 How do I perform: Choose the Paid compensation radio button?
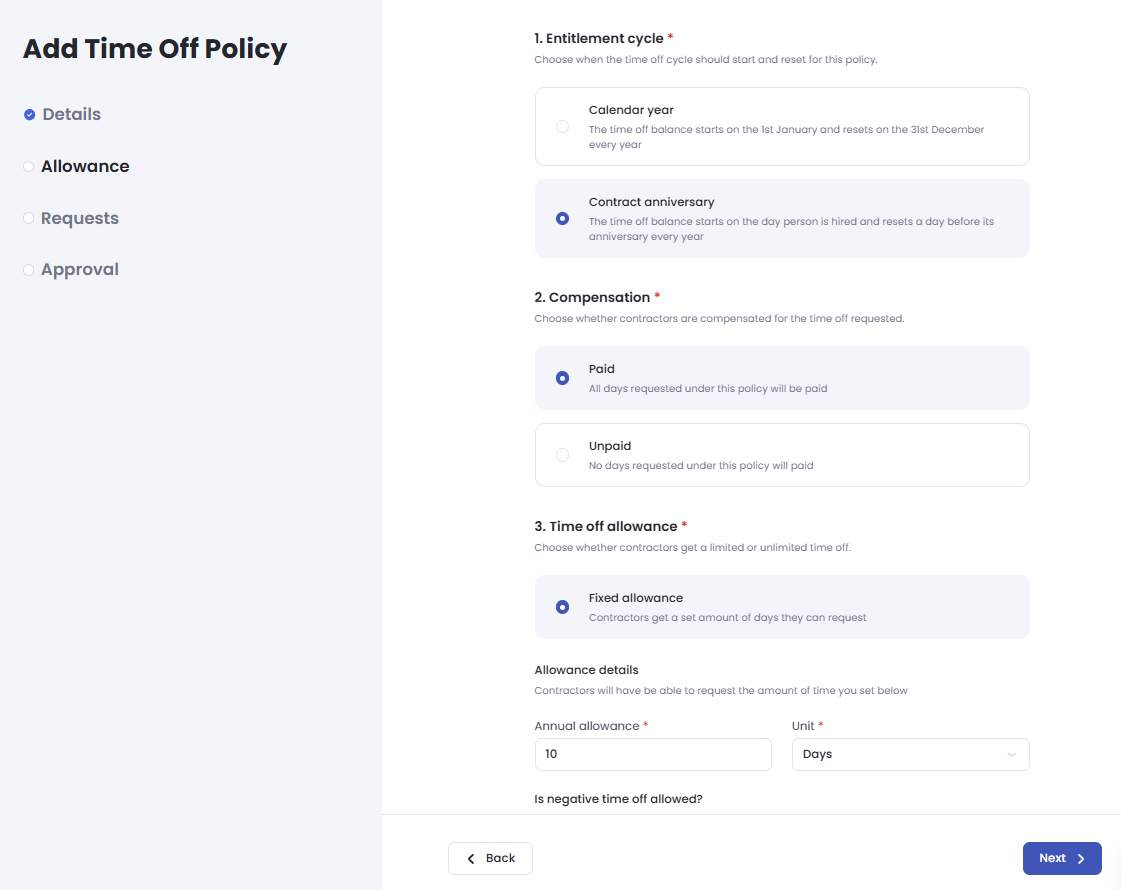[x=562, y=378]
